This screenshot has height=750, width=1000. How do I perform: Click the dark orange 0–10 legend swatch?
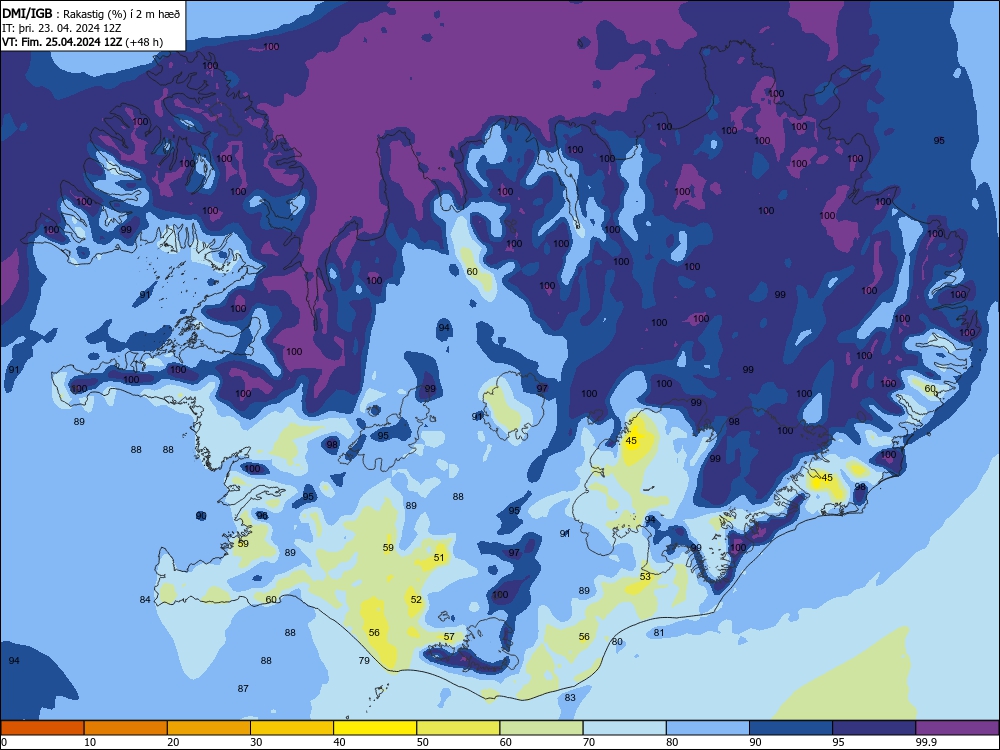[42, 728]
